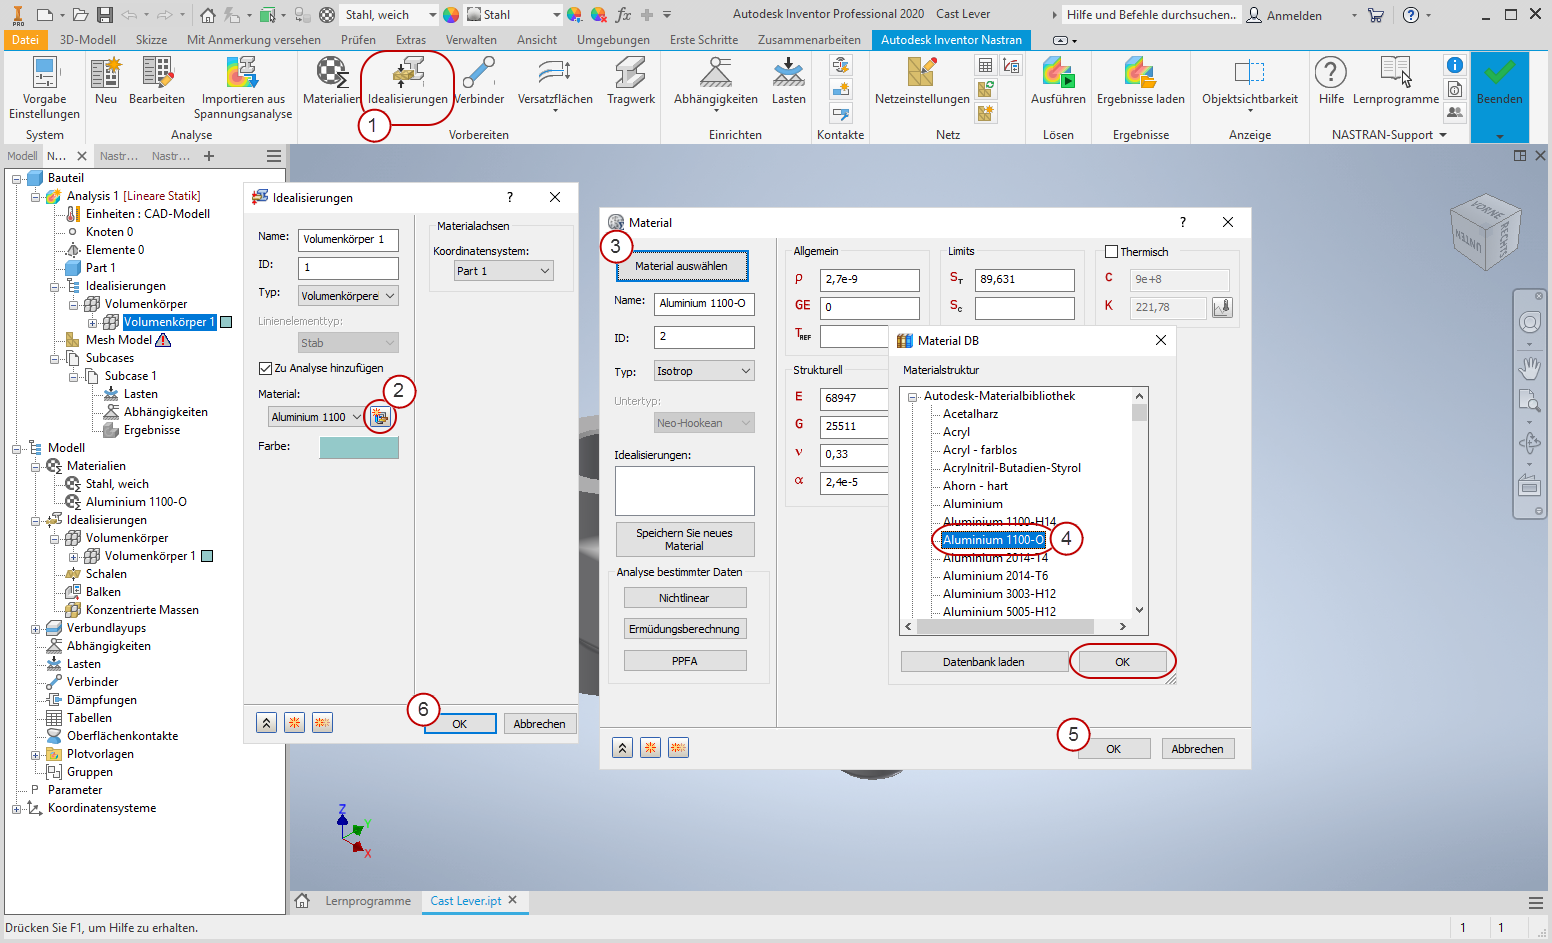Image resolution: width=1552 pixels, height=943 pixels.
Task: Click the E field with value 68947
Action: tap(854, 398)
